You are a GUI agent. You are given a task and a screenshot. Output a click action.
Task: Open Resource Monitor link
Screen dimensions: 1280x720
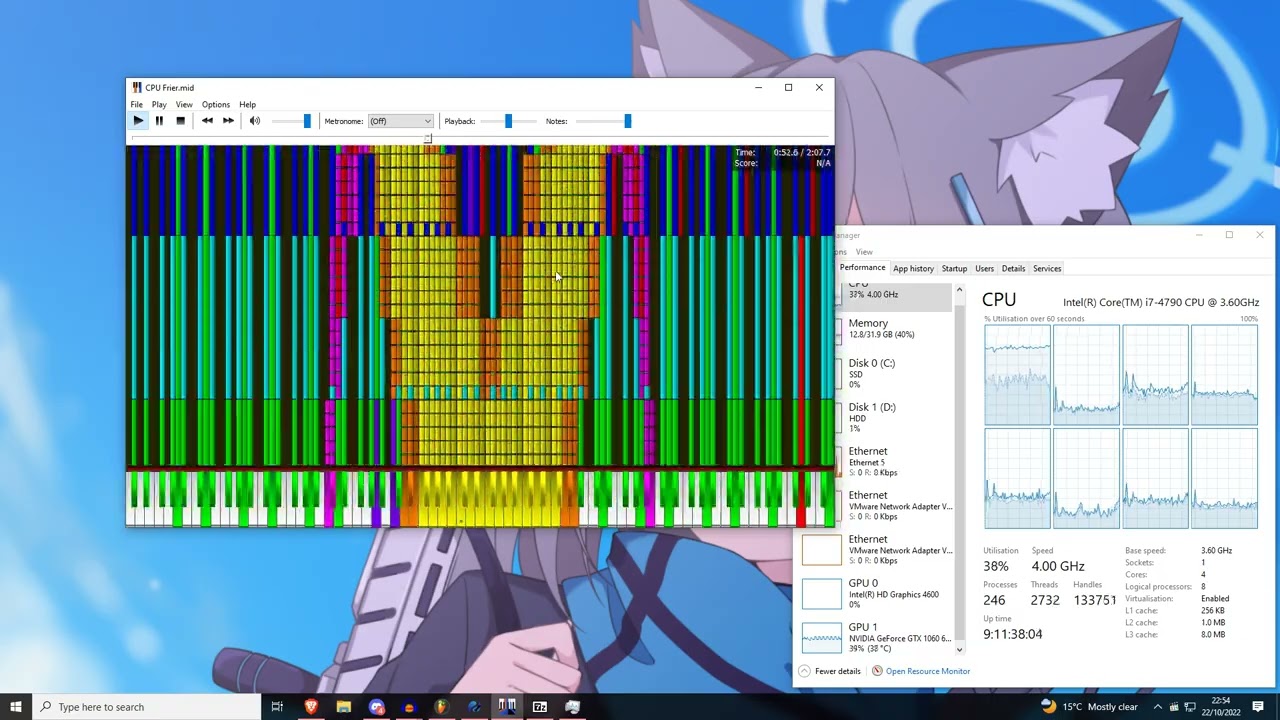(928, 671)
